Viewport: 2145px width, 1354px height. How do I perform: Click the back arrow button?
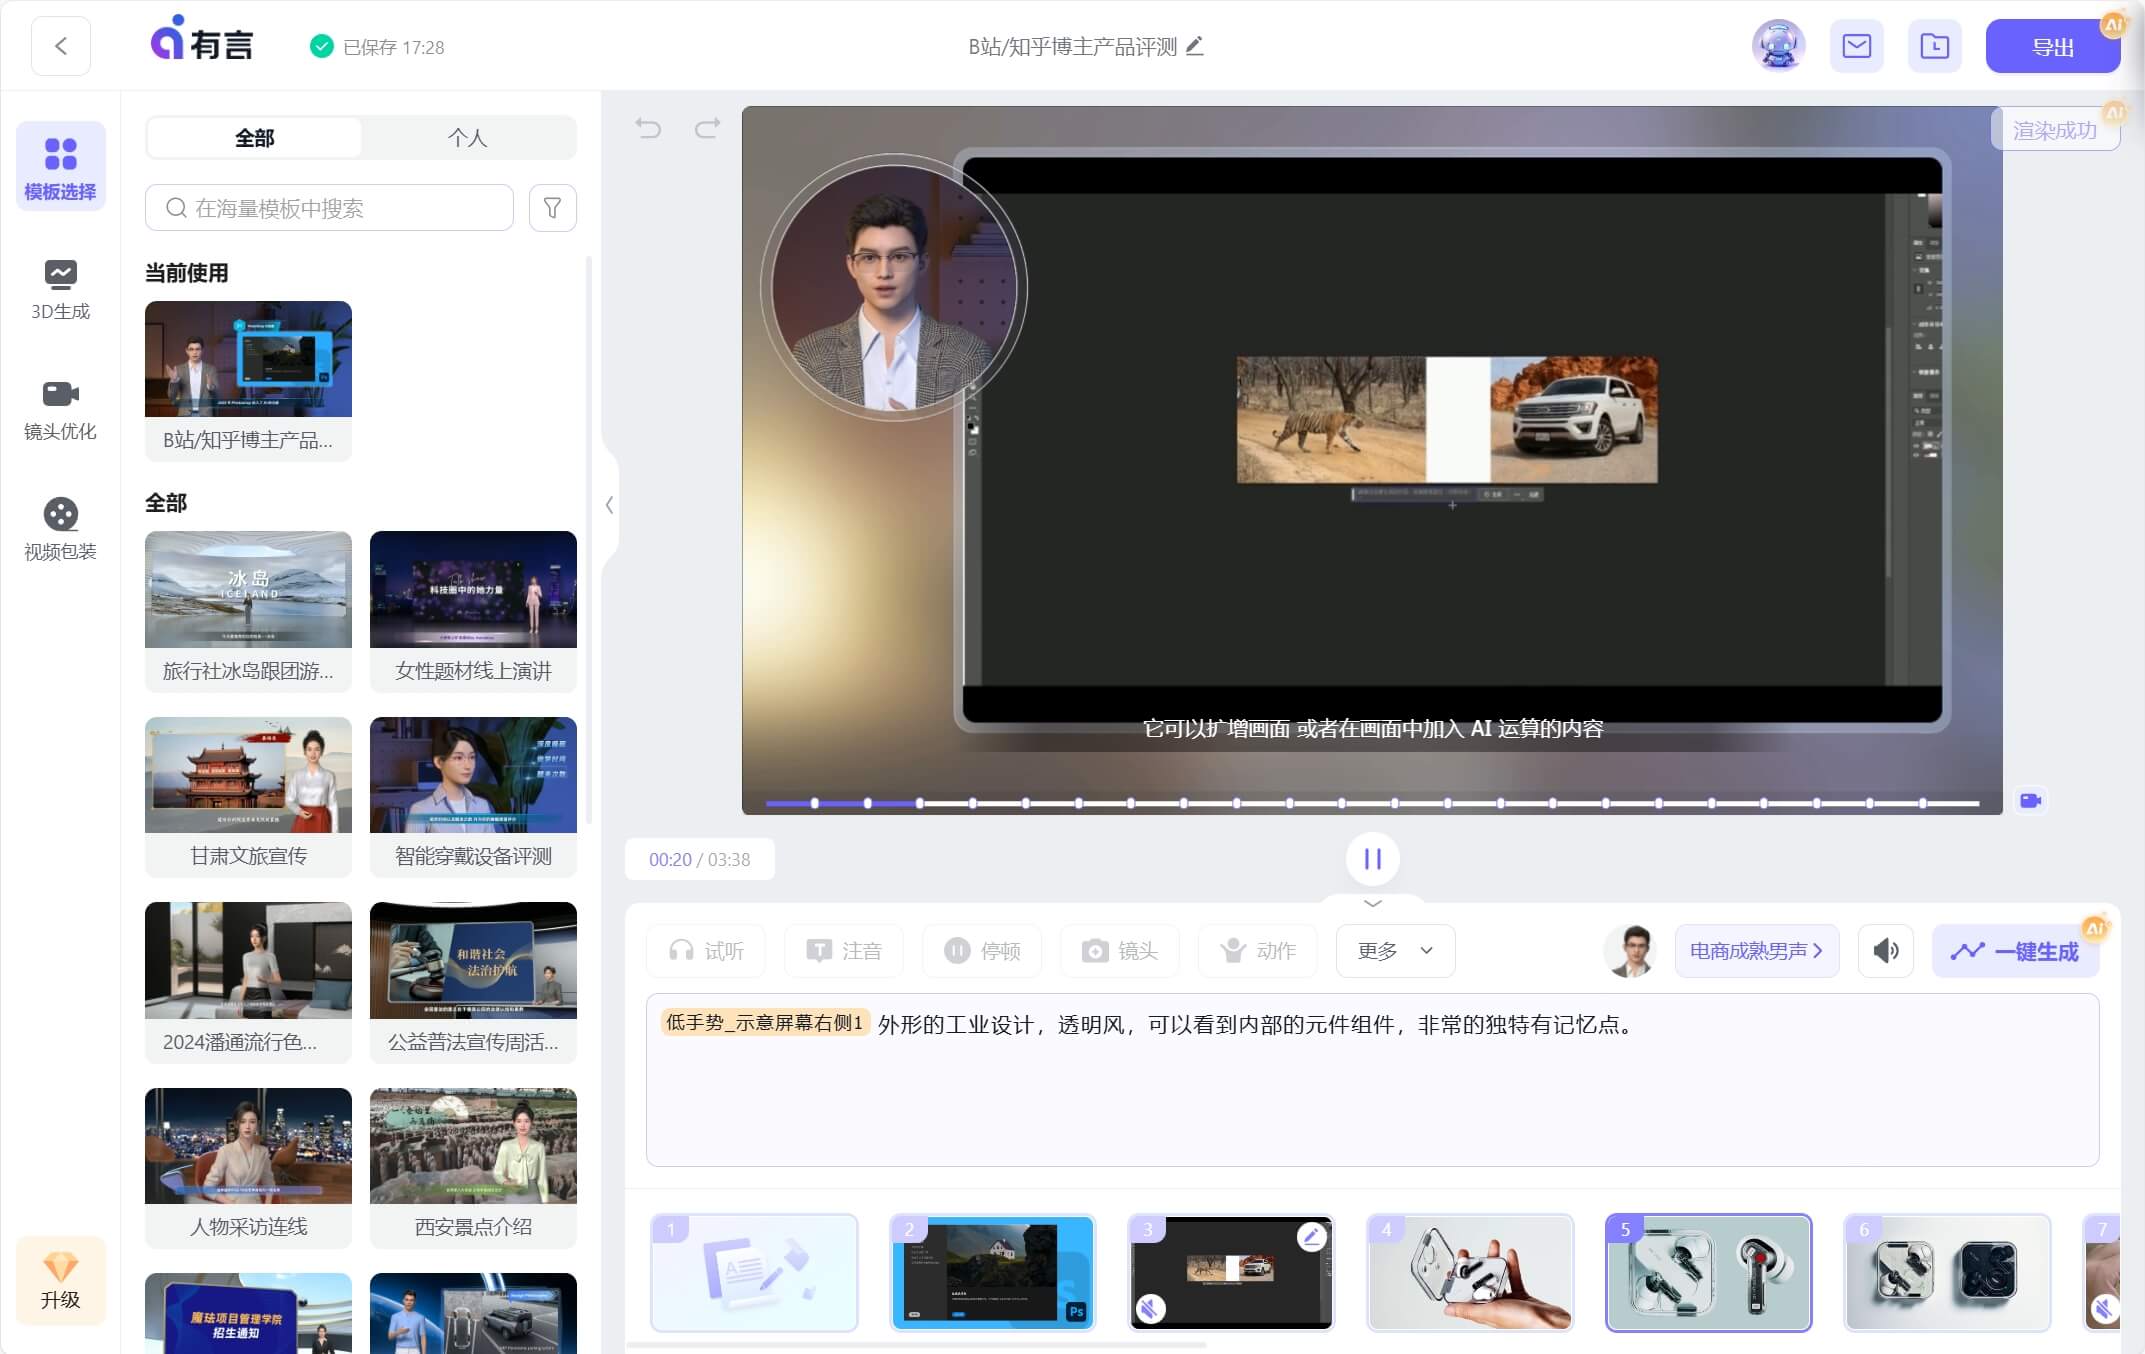click(x=61, y=46)
